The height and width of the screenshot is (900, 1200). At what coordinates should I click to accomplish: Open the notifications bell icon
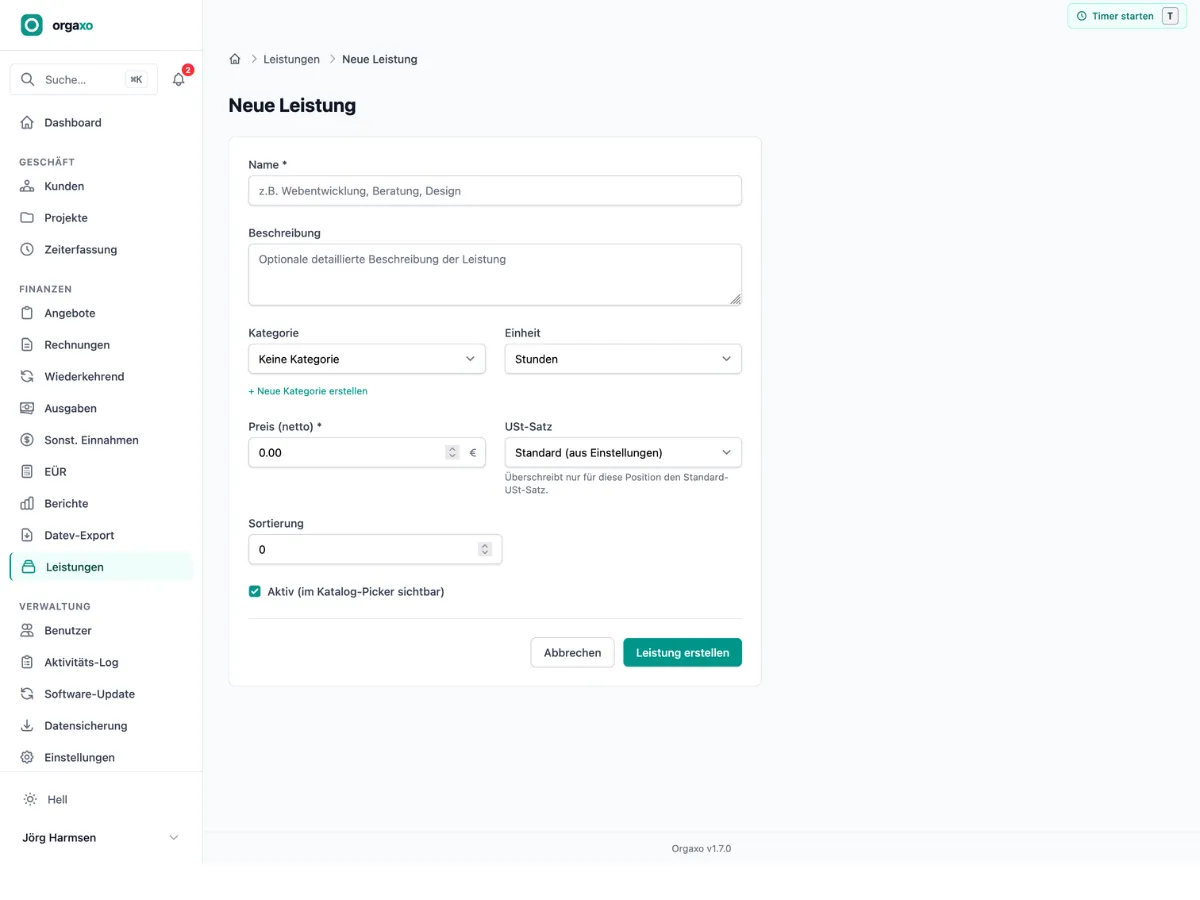[x=179, y=79]
